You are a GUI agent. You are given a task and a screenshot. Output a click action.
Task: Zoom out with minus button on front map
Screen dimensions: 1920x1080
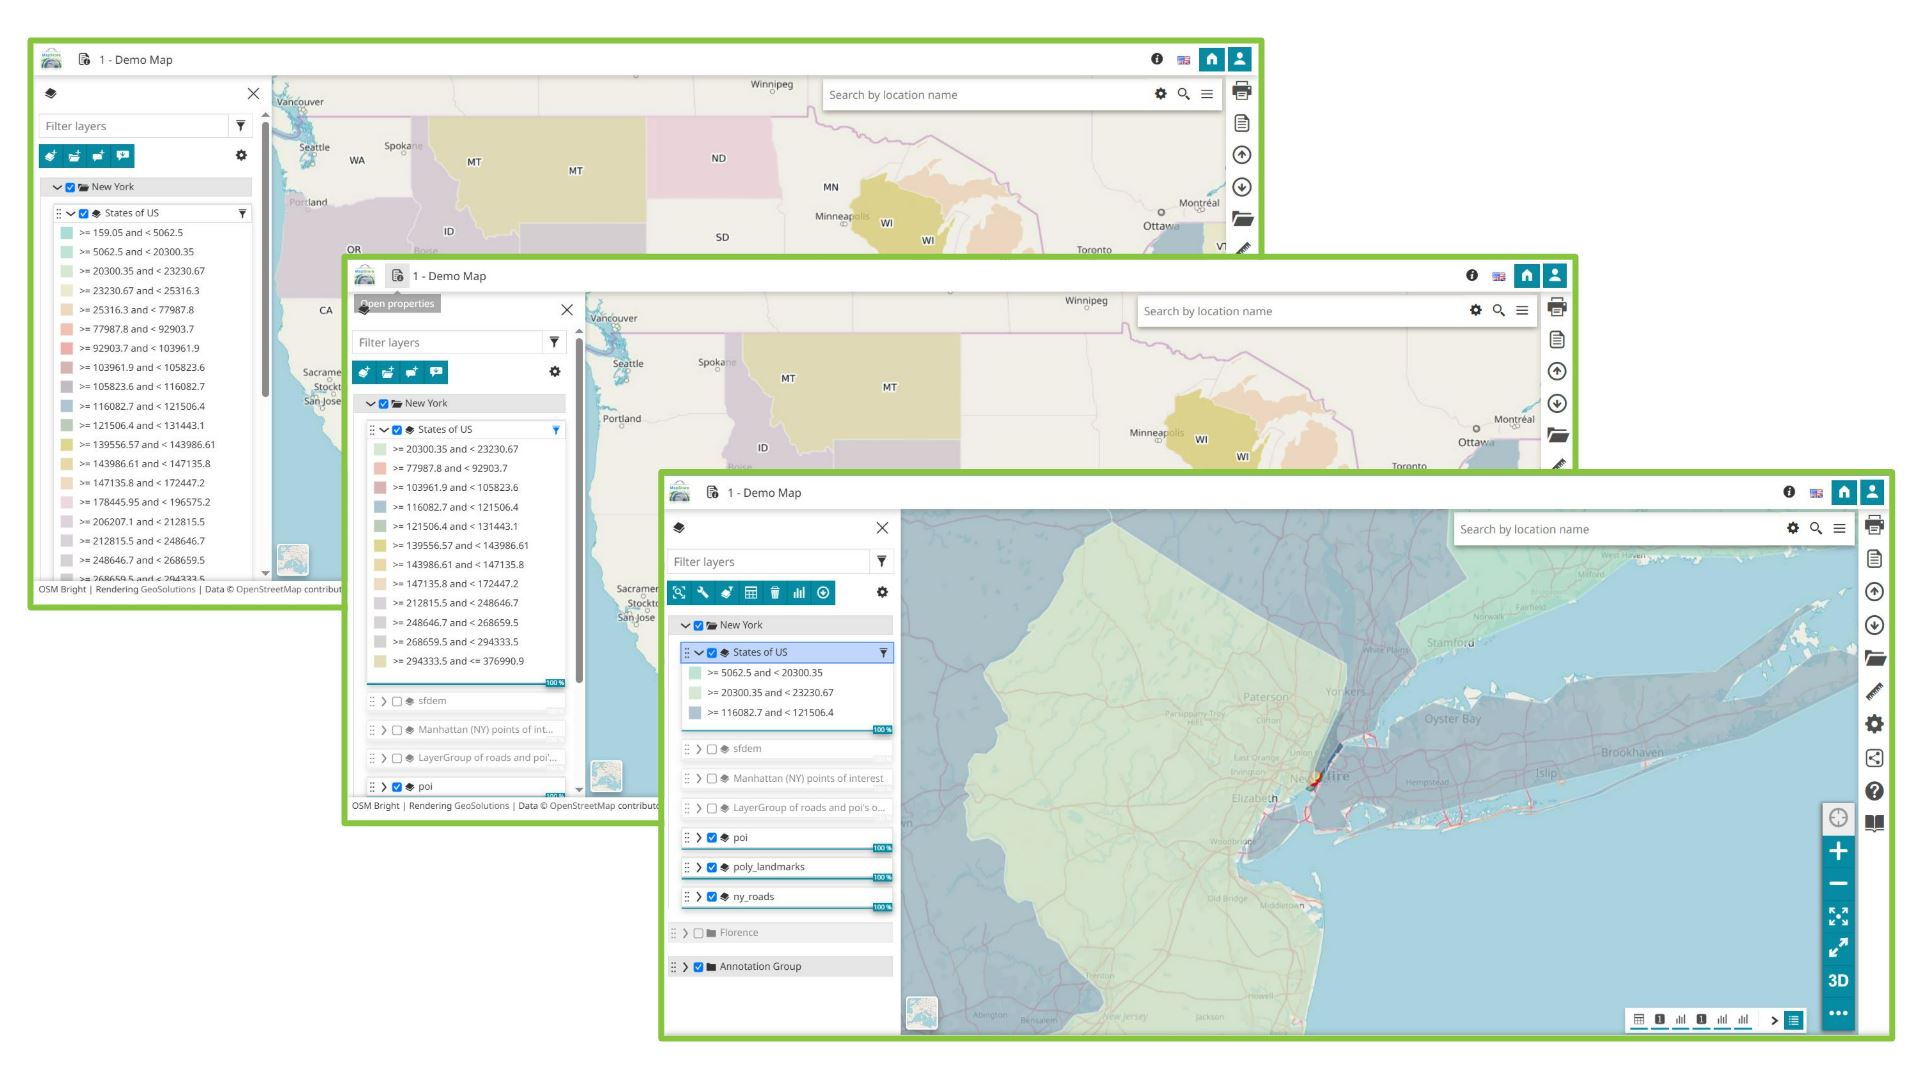tap(1838, 884)
